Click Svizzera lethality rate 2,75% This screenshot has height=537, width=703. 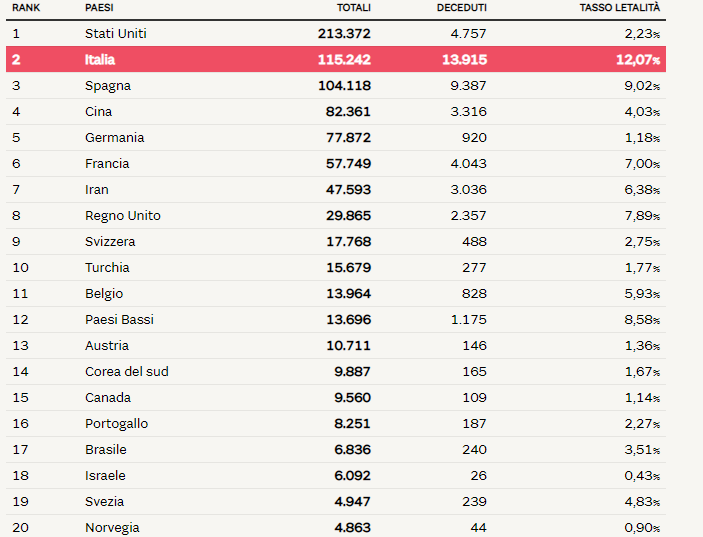click(642, 242)
